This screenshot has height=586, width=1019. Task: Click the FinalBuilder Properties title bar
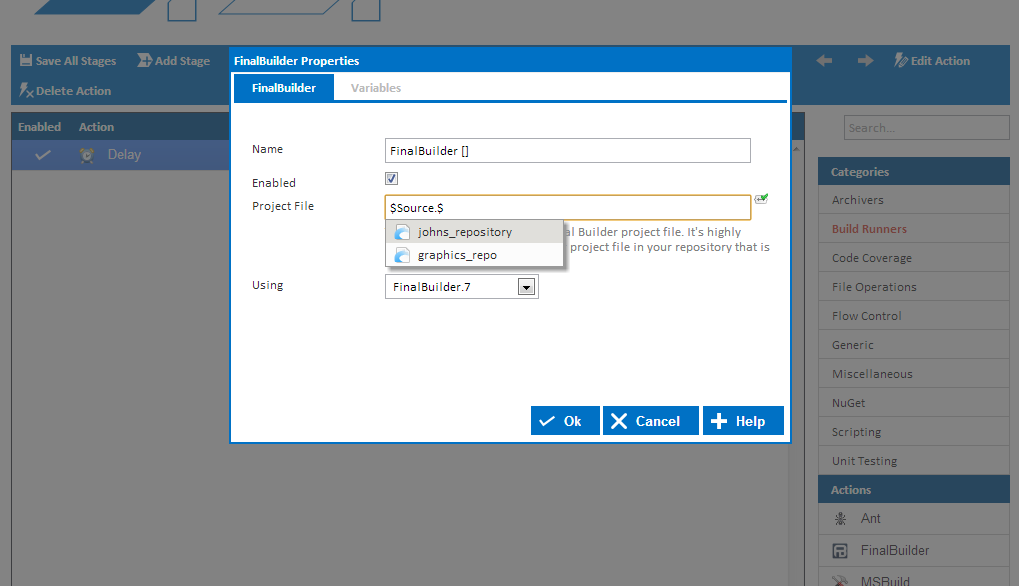510,60
